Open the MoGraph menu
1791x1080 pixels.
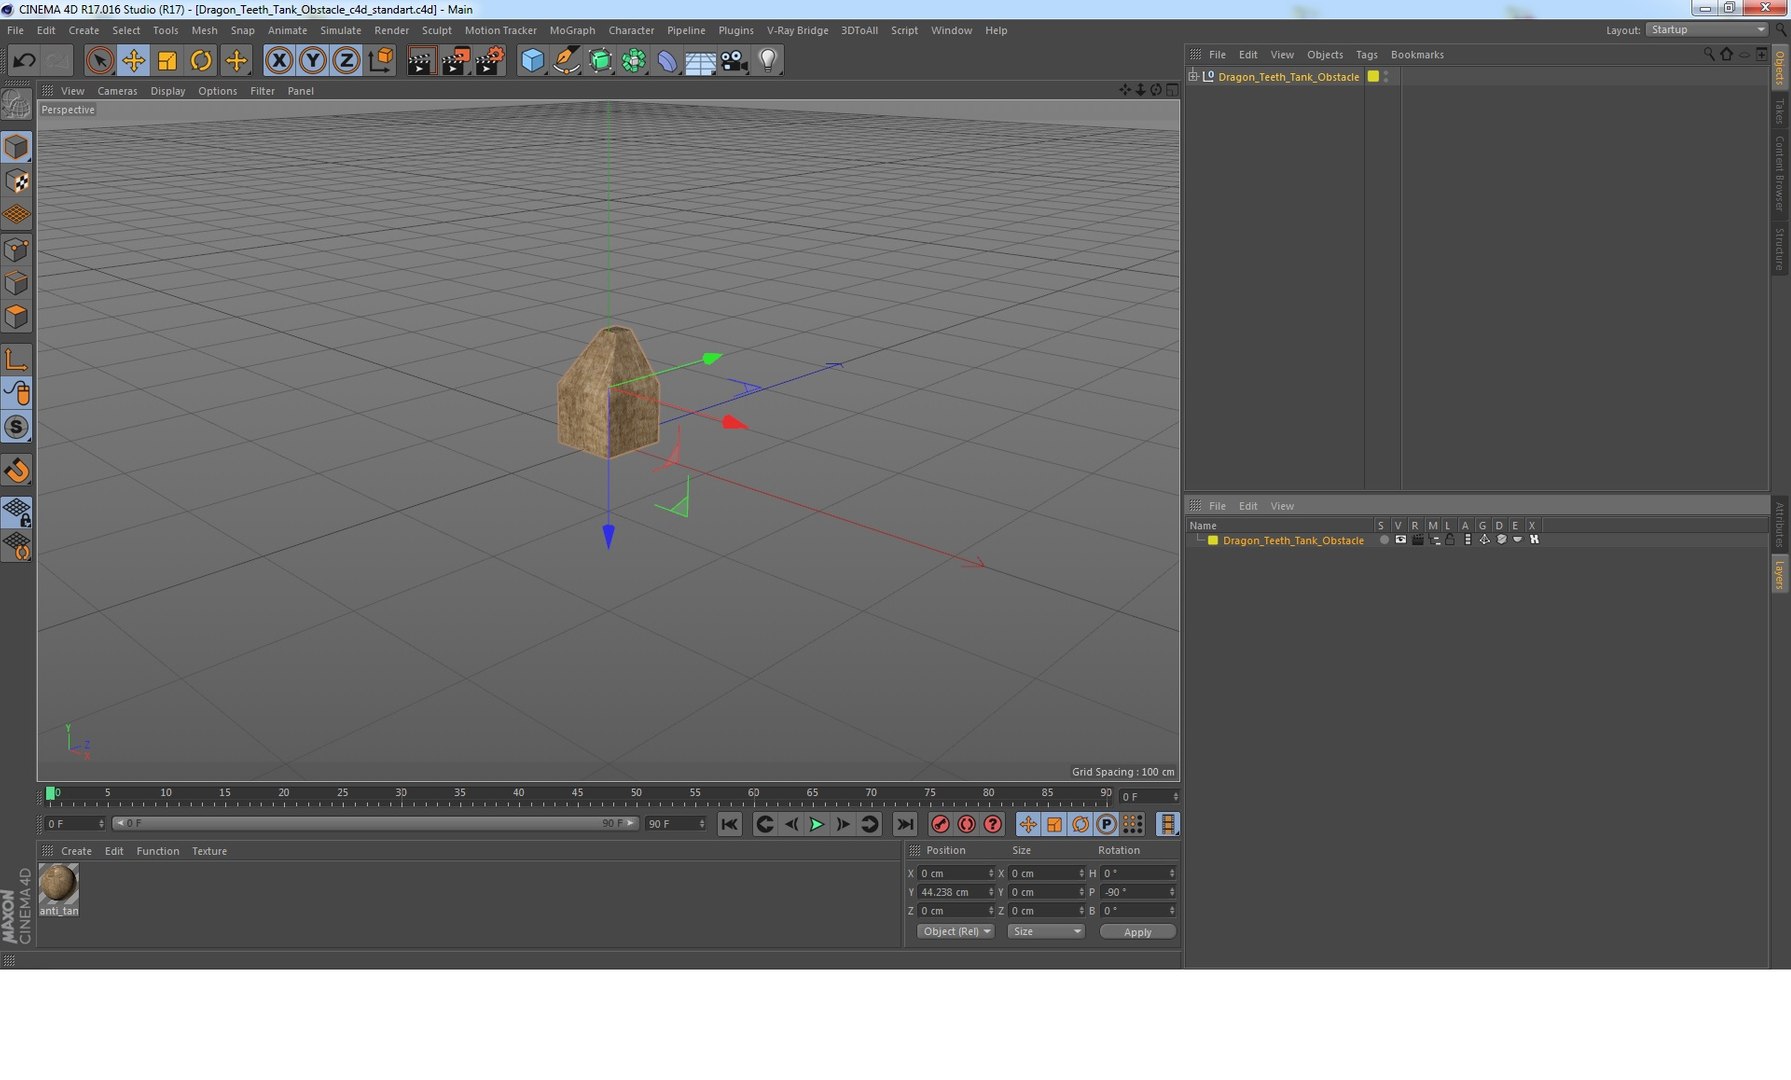point(572,30)
